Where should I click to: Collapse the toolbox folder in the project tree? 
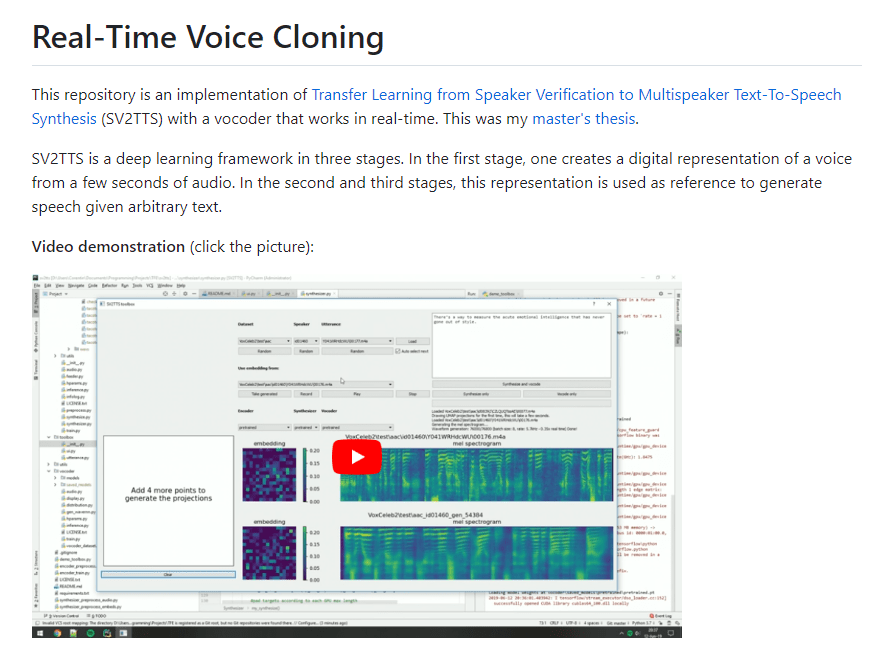(48, 437)
